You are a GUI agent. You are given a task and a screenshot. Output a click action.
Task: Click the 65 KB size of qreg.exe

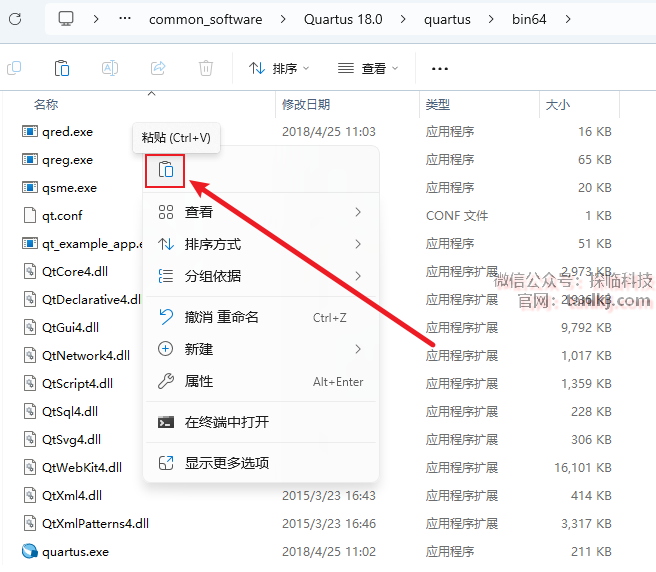[x=594, y=160]
